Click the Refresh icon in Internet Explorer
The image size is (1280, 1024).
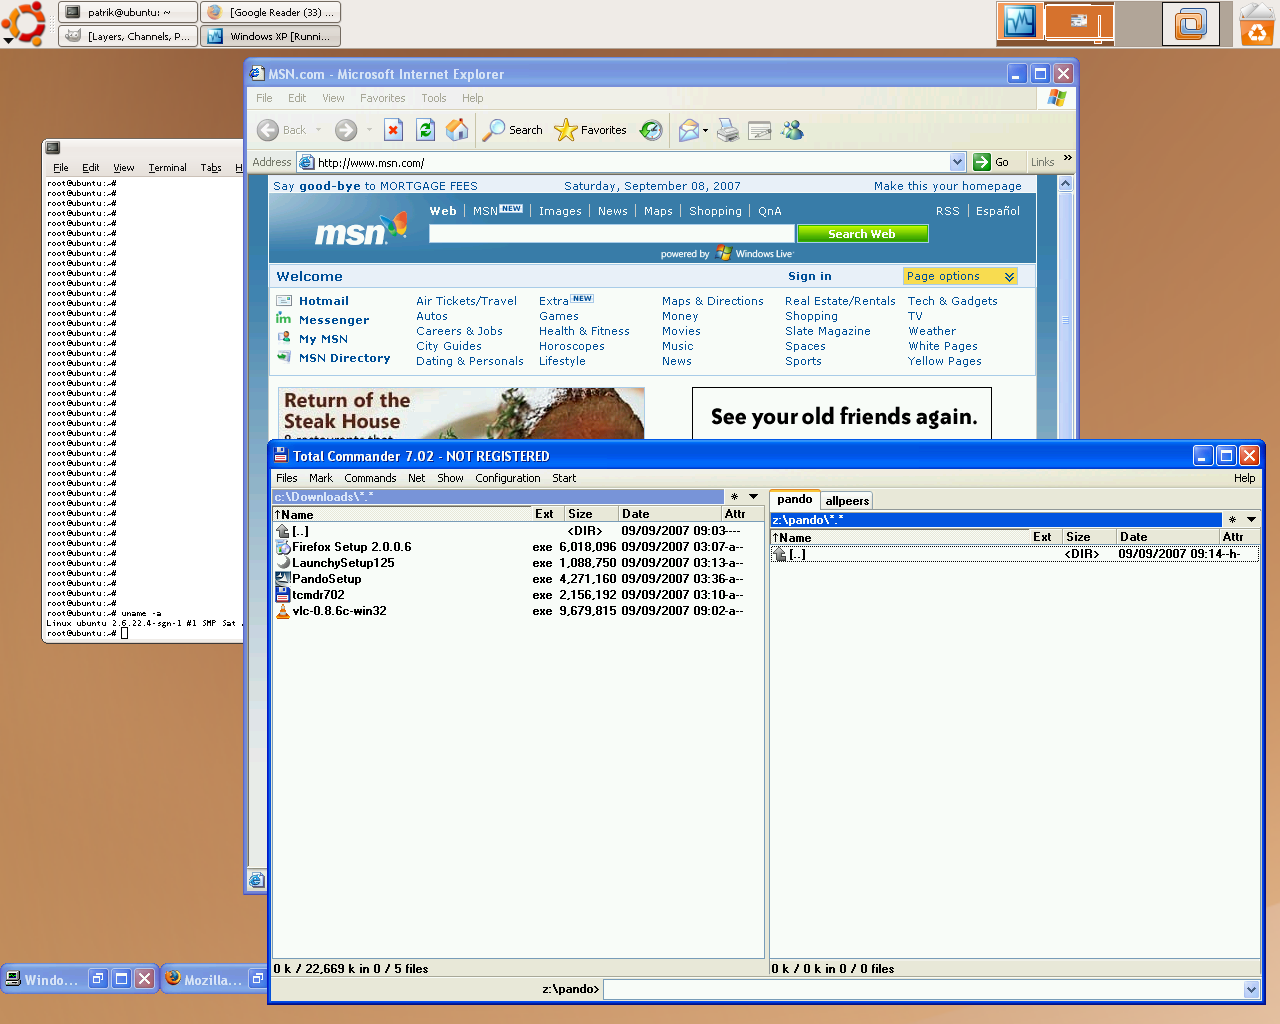pos(425,130)
